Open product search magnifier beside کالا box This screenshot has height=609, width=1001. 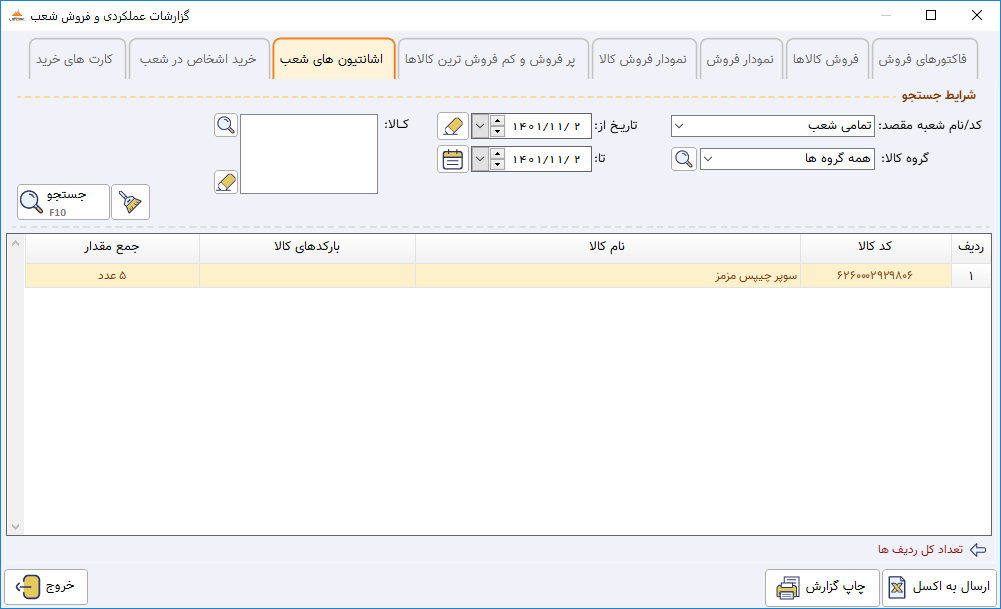pos(226,124)
